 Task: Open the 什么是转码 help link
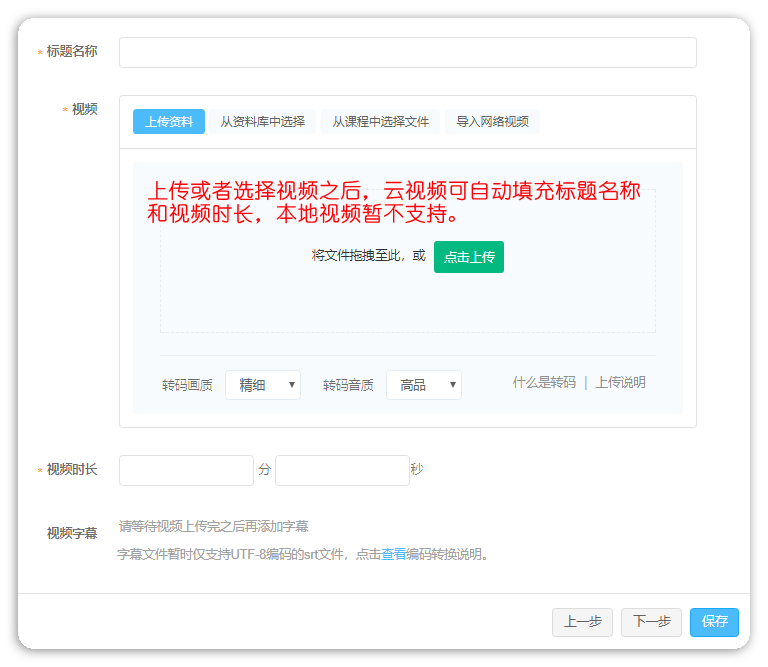point(544,382)
